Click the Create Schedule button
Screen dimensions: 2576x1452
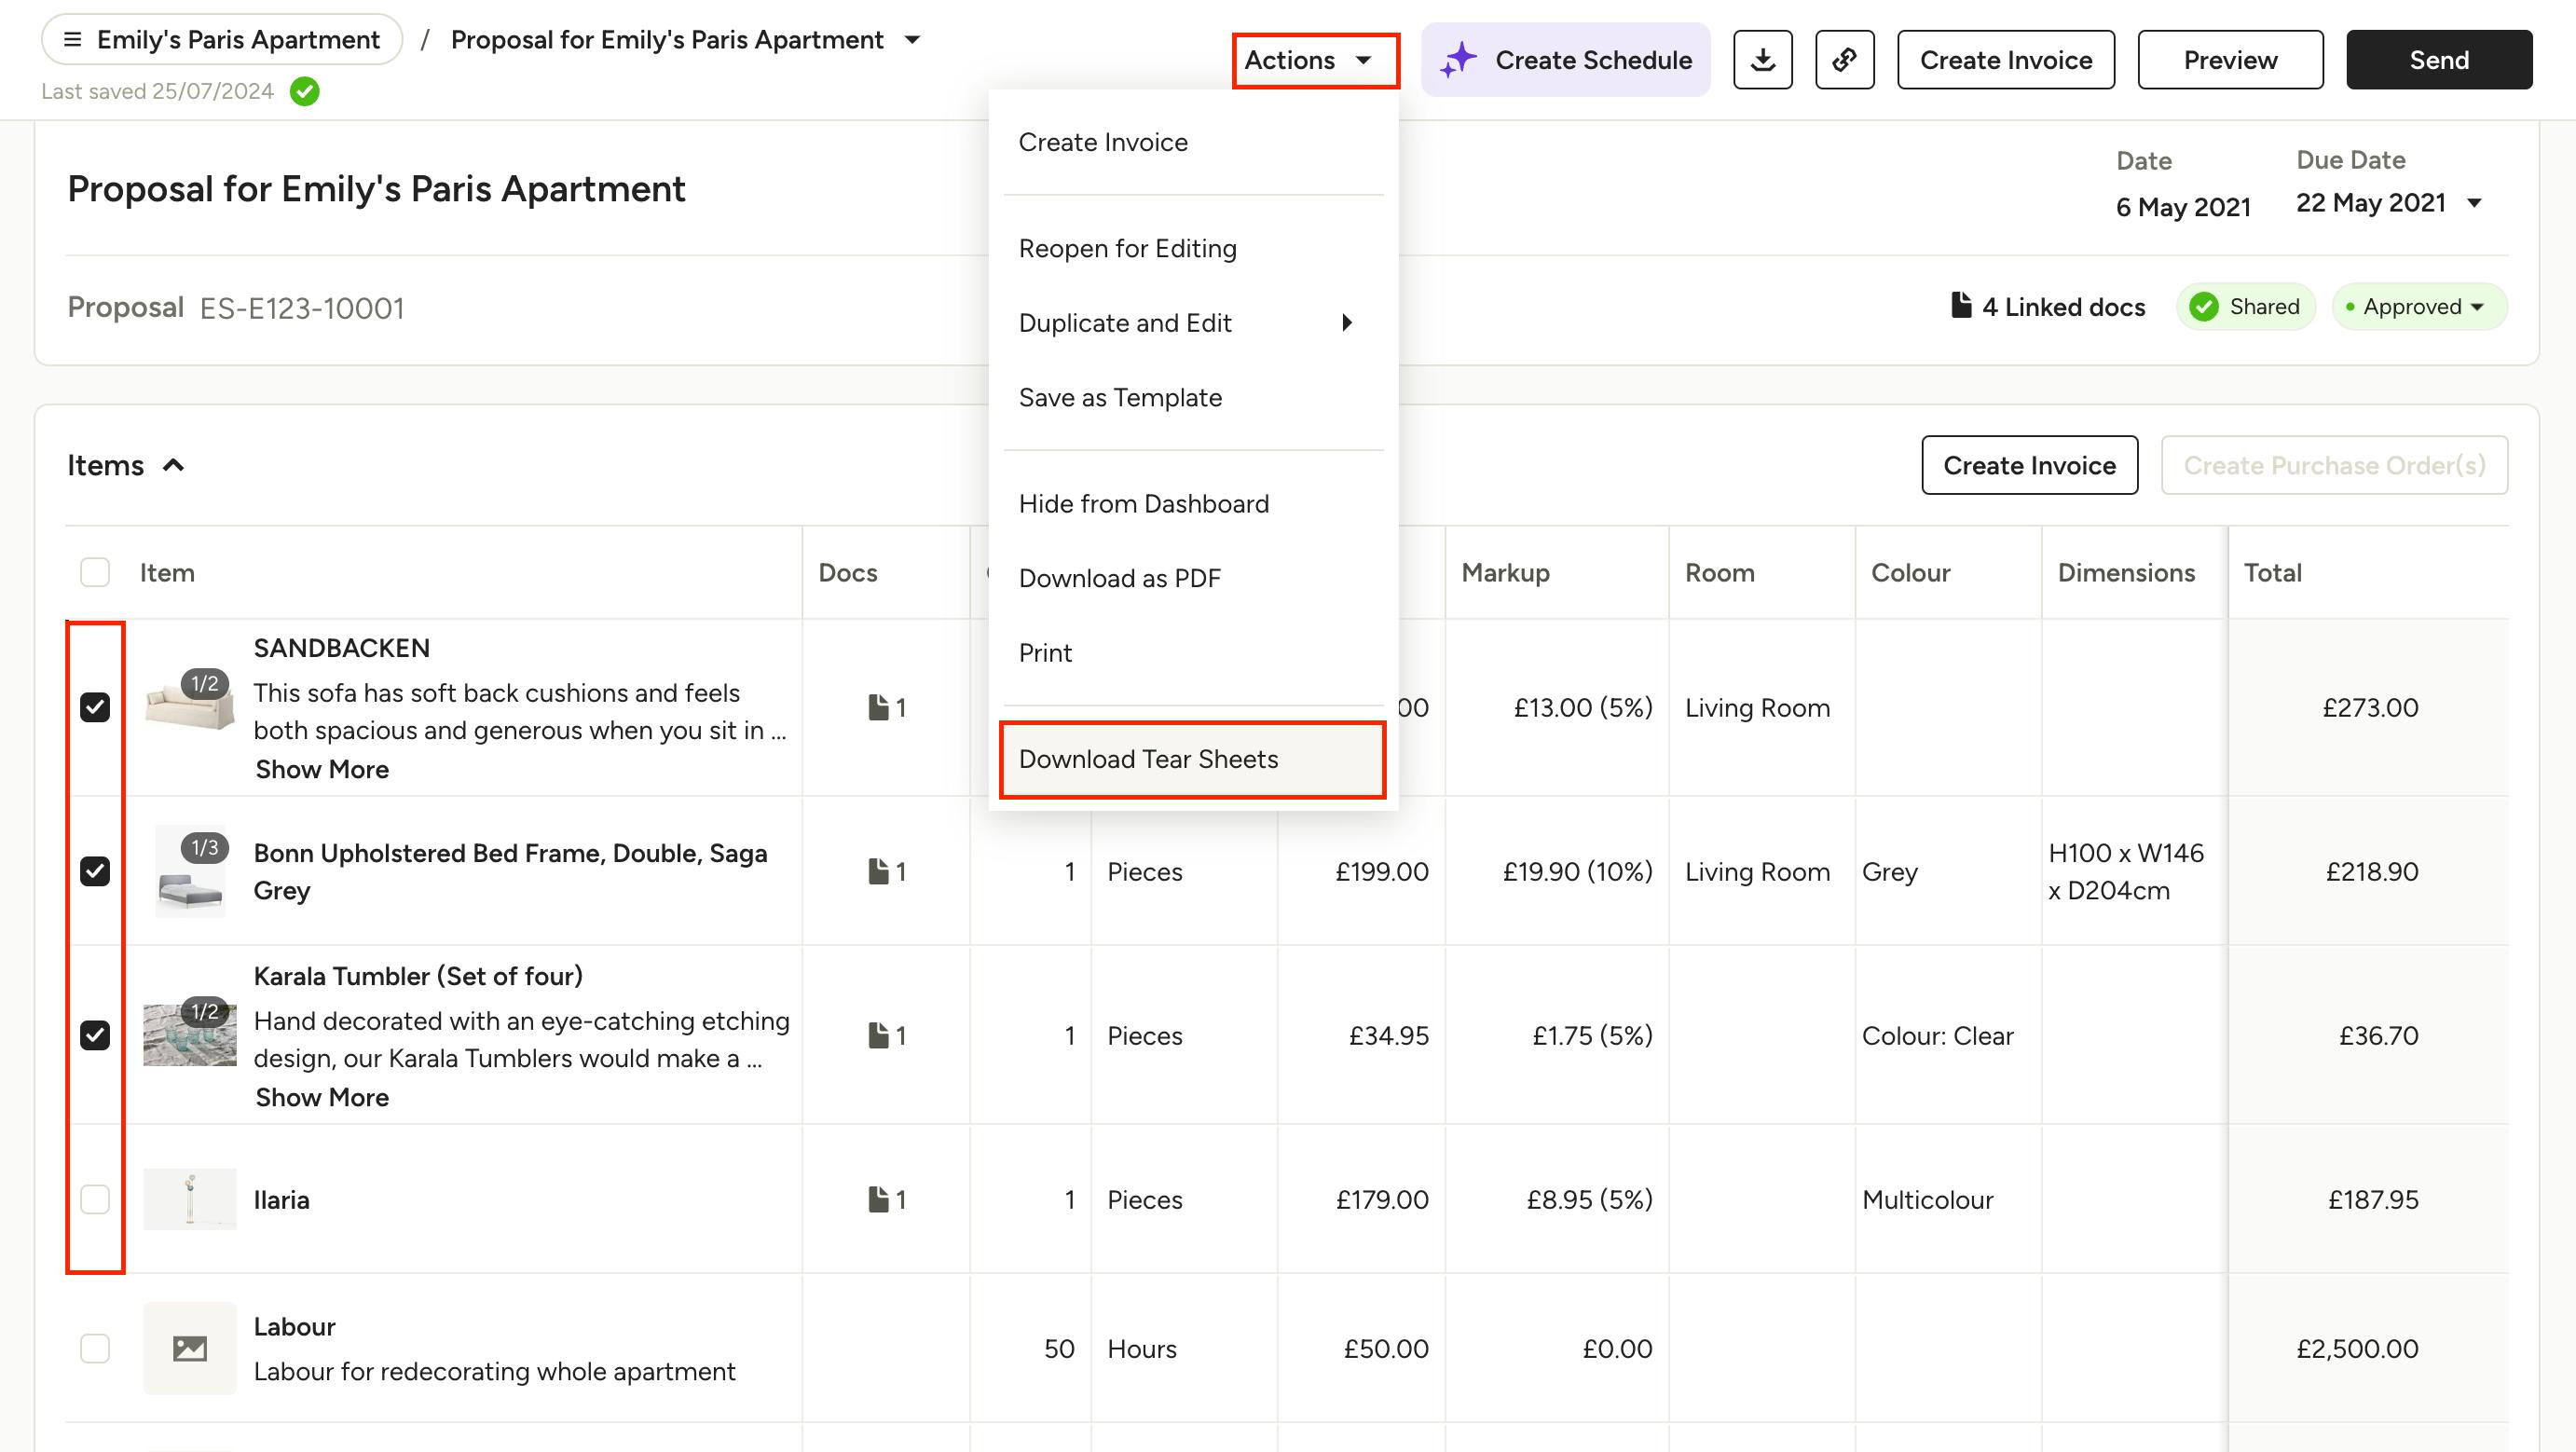pyautogui.click(x=1565, y=60)
